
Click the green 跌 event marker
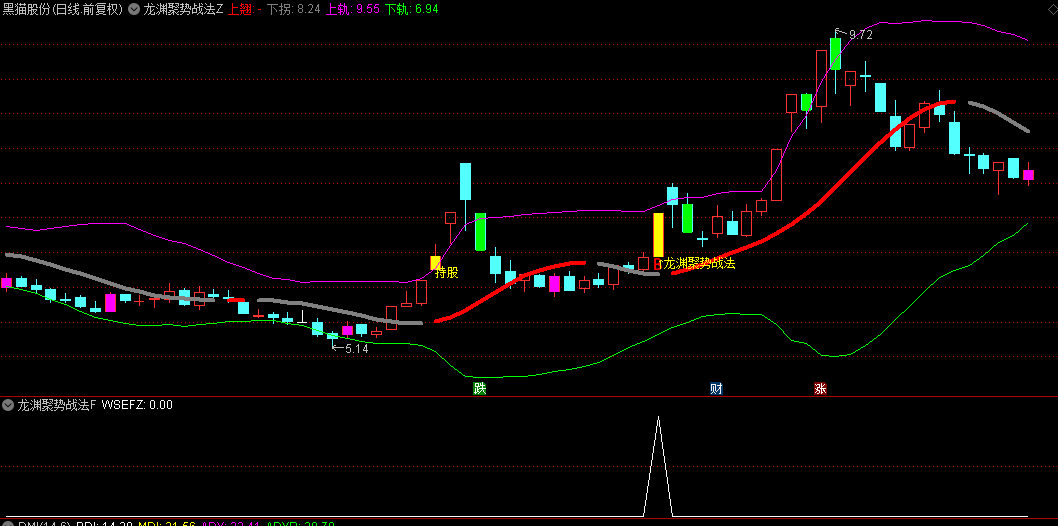point(479,388)
